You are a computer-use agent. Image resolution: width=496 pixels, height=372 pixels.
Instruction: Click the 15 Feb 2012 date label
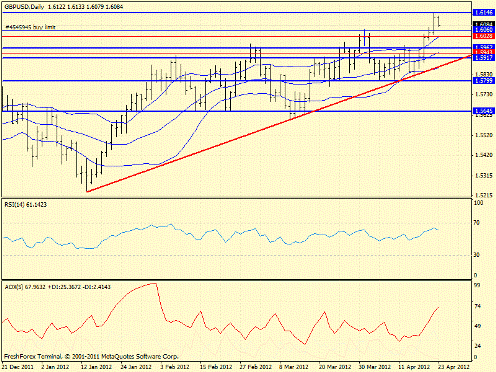tap(216, 367)
